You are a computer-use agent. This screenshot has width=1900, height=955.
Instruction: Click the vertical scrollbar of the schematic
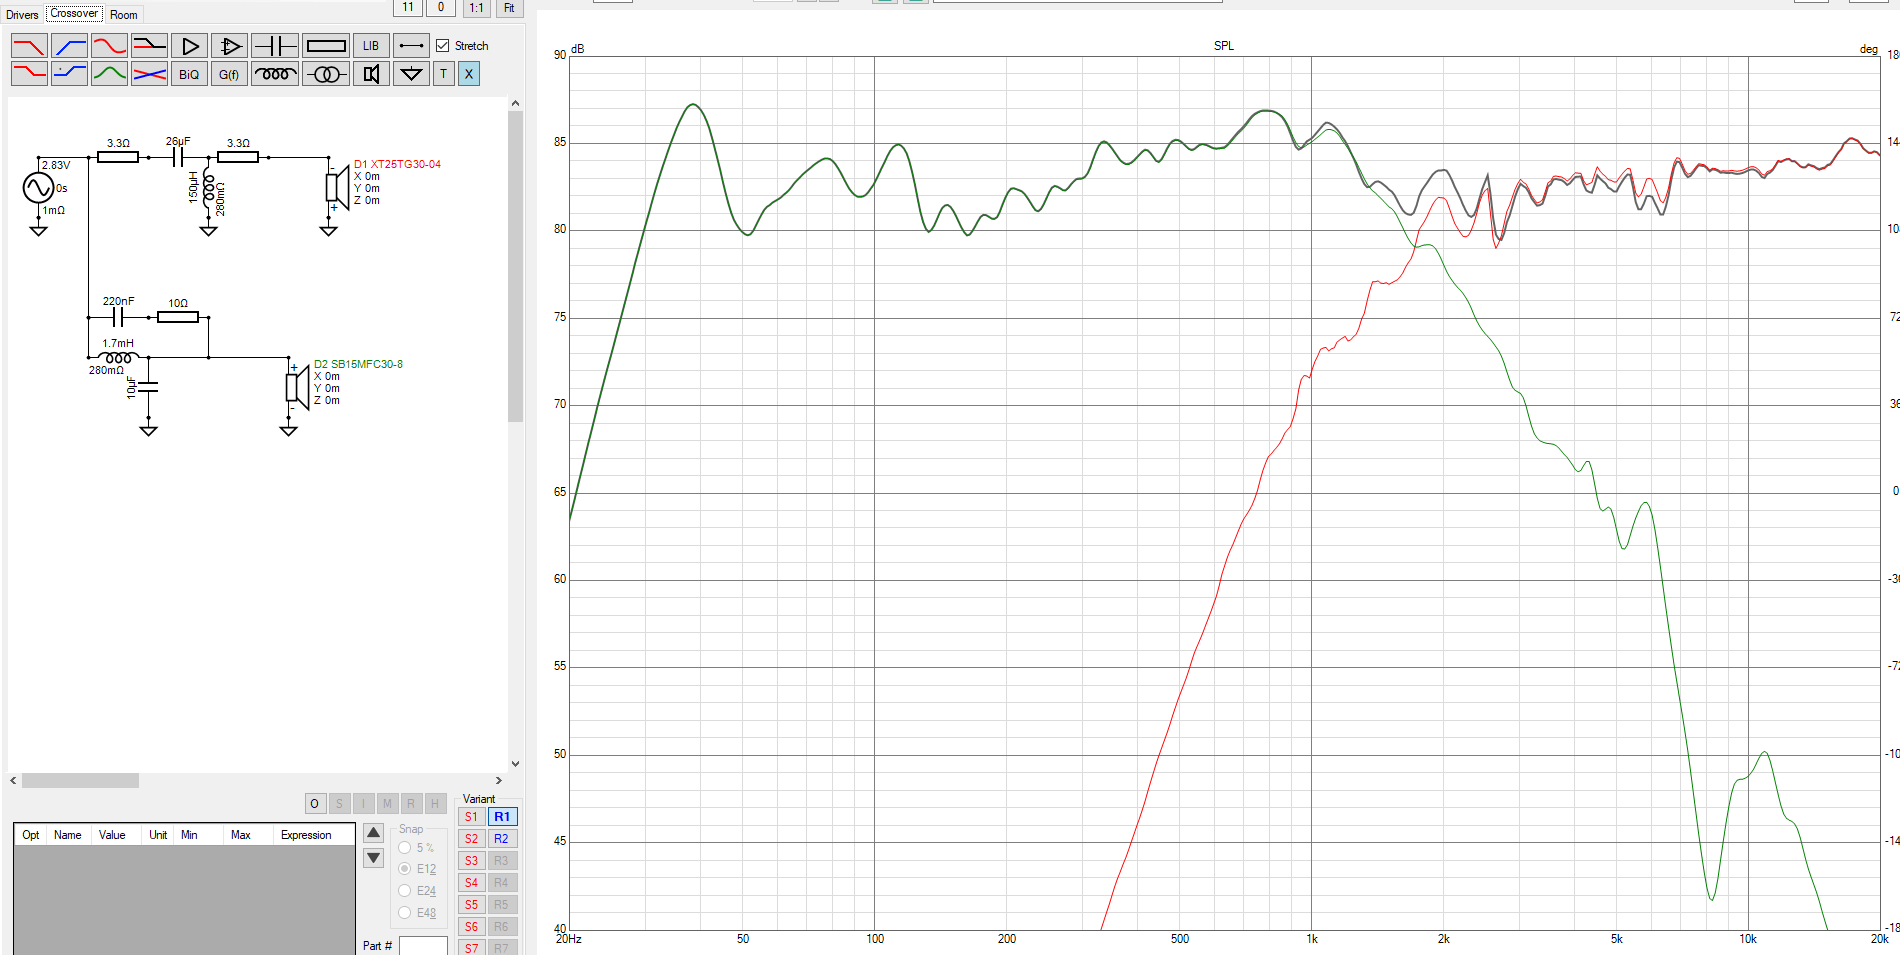tap(516, 267)
